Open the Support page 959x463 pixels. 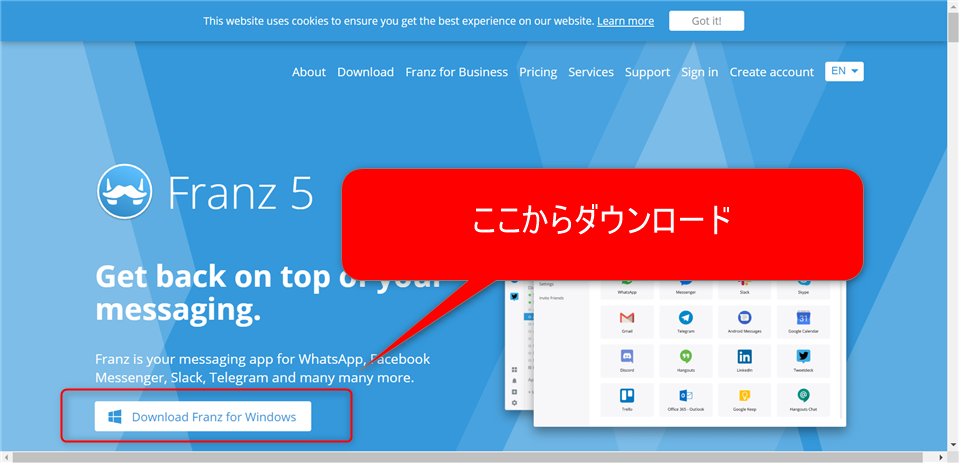647,72
